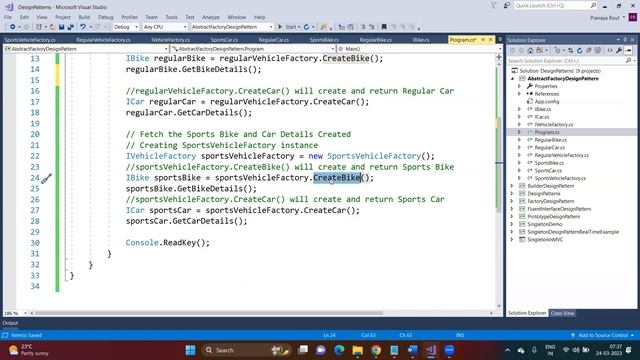Open File Explorer from the taskbar
640x360 pixels.
(x=358, y=350)
